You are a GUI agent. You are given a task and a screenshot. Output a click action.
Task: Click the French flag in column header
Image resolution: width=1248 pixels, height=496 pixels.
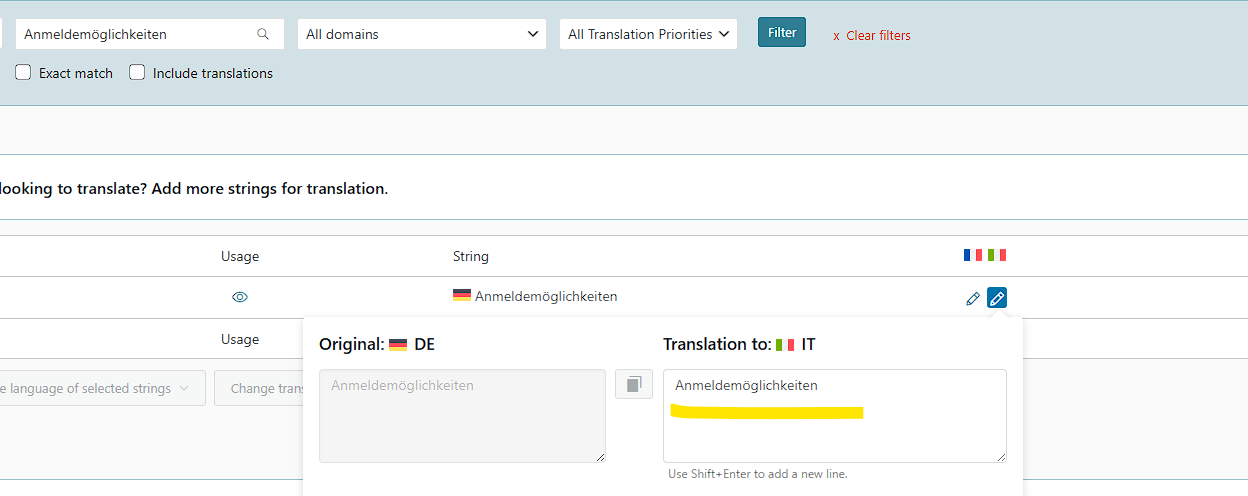(973, 255)
